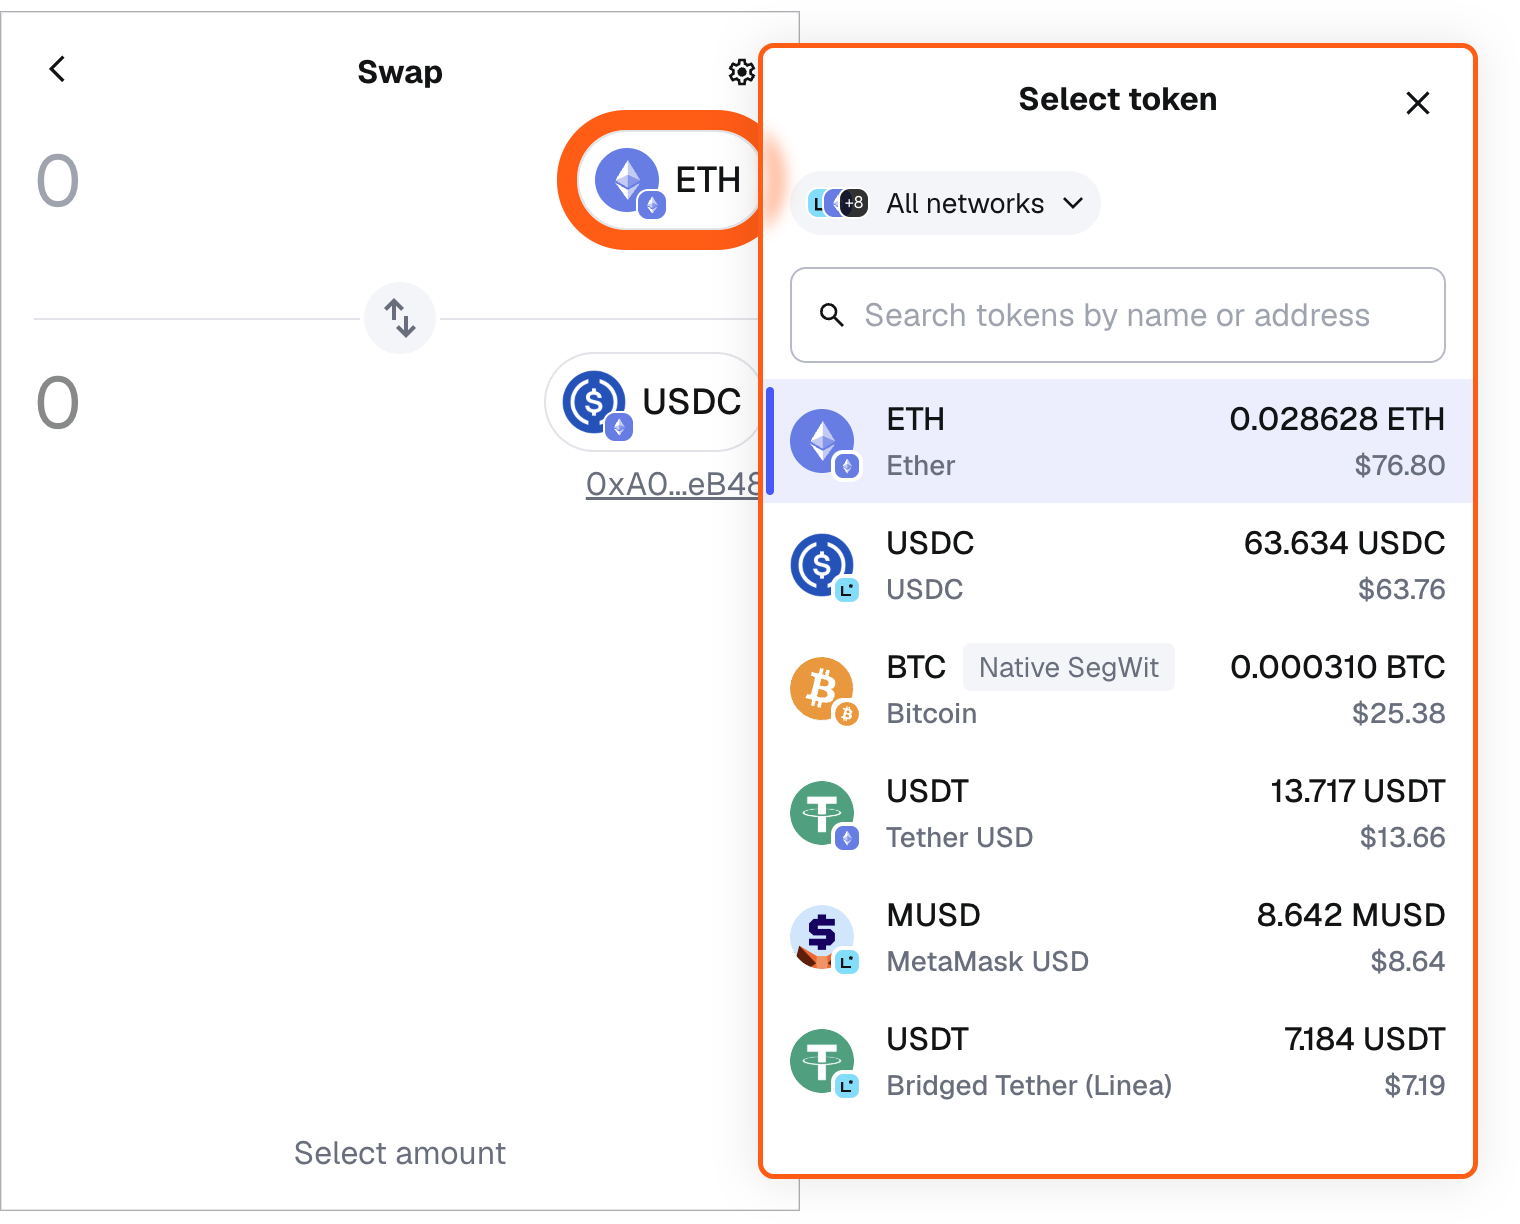
Task: Click the 0.028628 ETH balance value
Action: click(1337, 419)
